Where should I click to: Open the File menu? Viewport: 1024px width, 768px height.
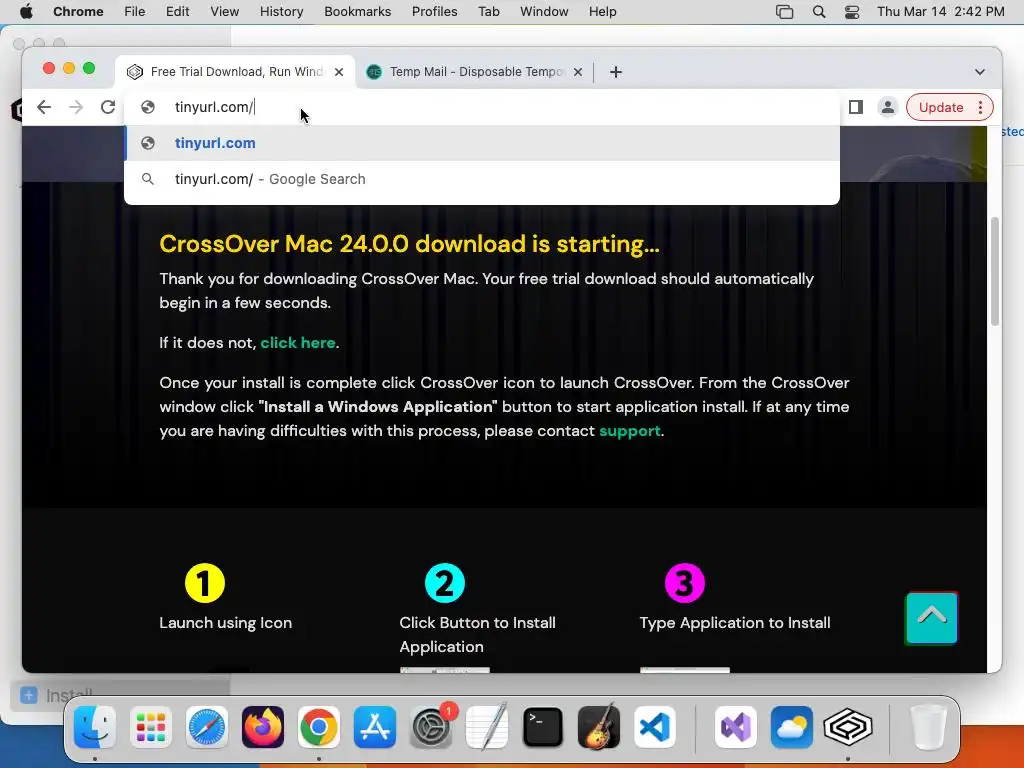[x=135, y=12]
